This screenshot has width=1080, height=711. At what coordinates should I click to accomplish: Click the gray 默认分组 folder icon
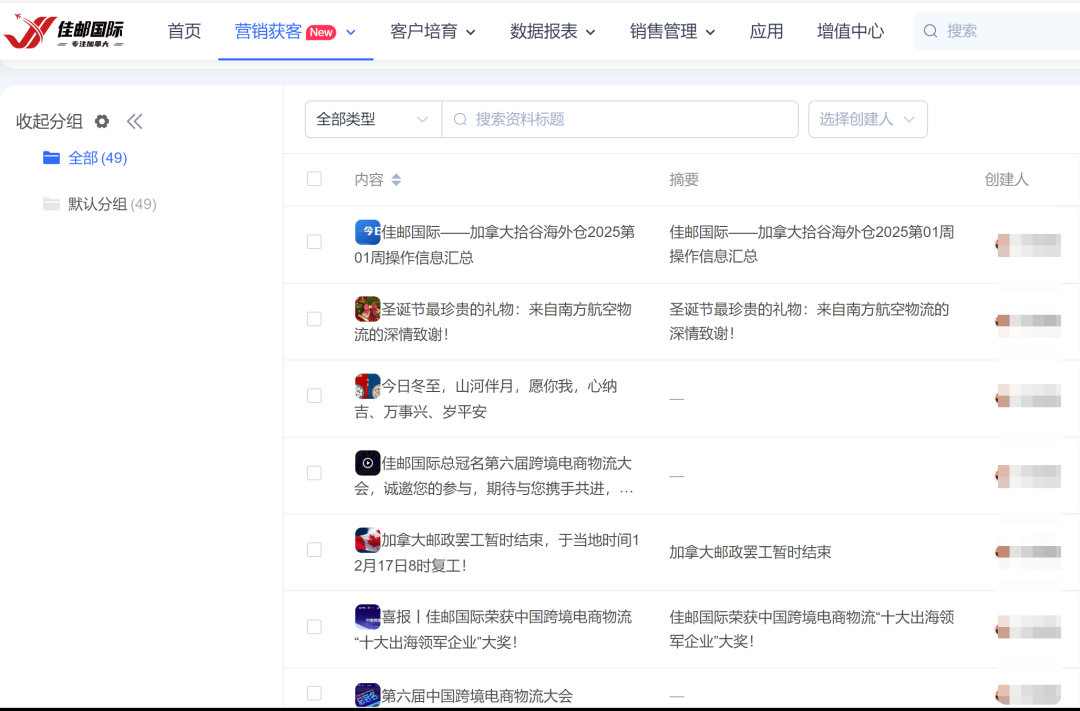coord(52,204)
